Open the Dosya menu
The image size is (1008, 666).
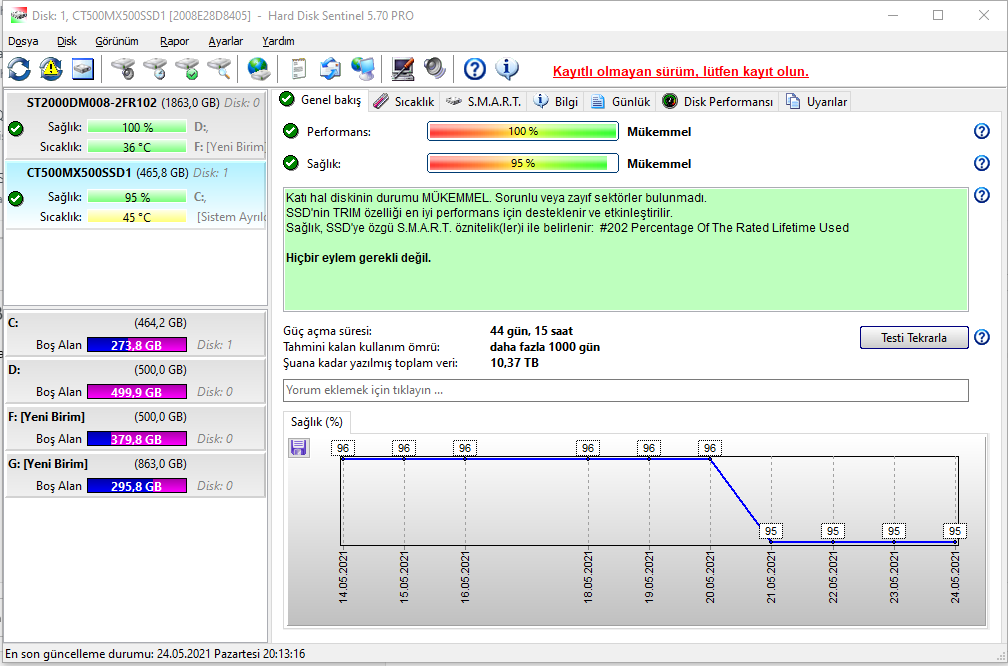[x=23, y=41]
